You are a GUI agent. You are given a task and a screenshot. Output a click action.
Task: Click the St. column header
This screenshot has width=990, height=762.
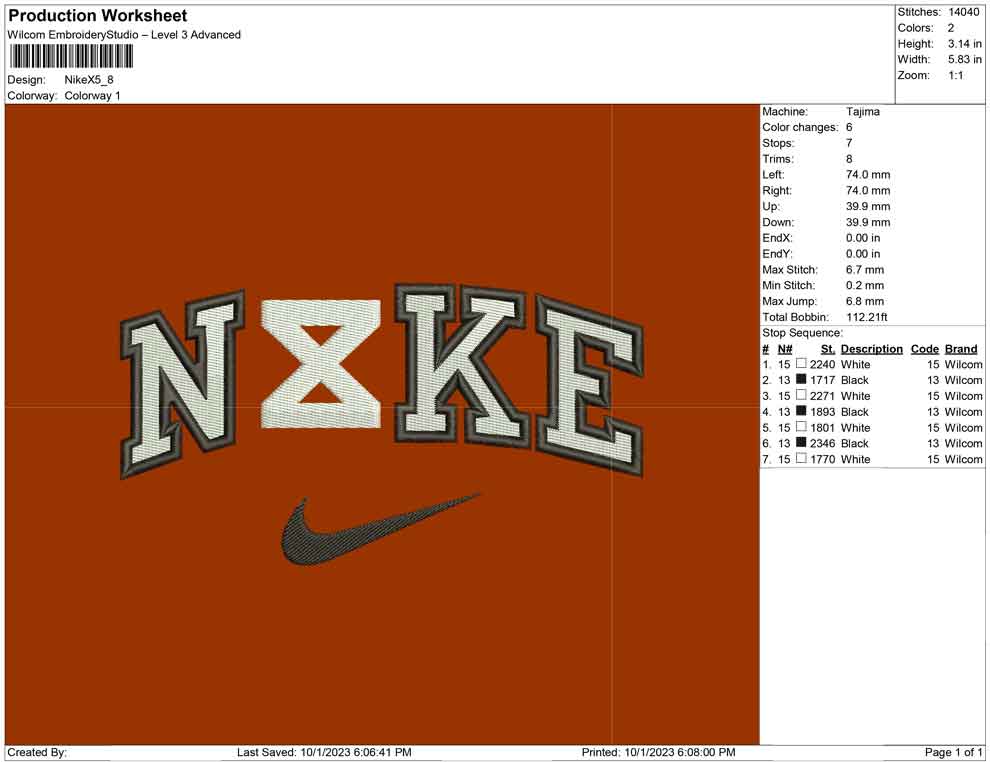pos(828,349)
